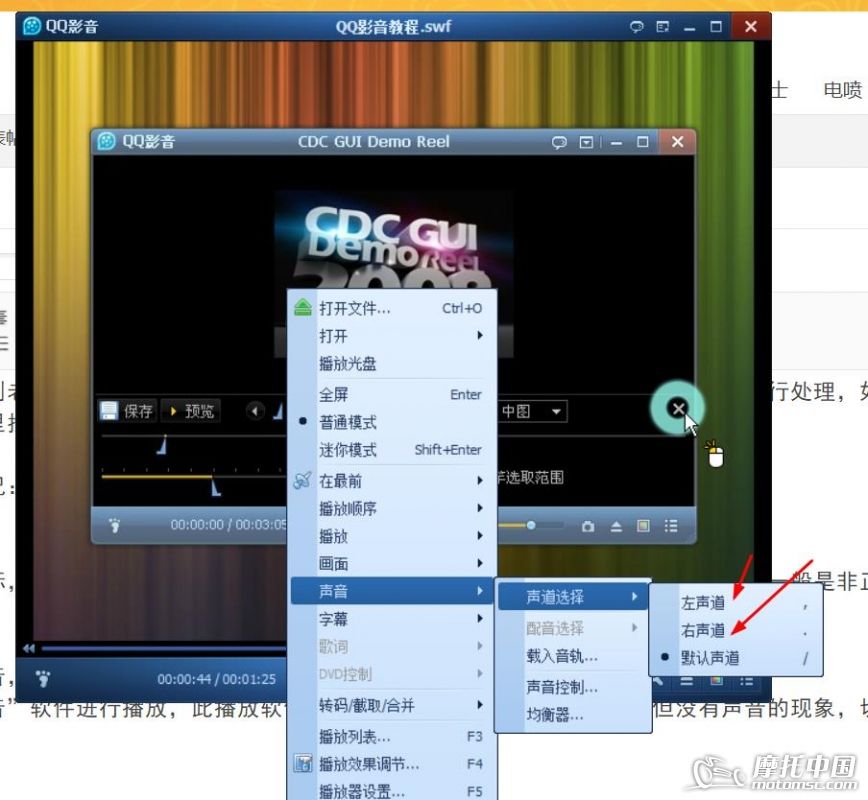This screenshot has height=800, width=868.
Task: Expand the 画面 submenu
Action: coord(392,564)
